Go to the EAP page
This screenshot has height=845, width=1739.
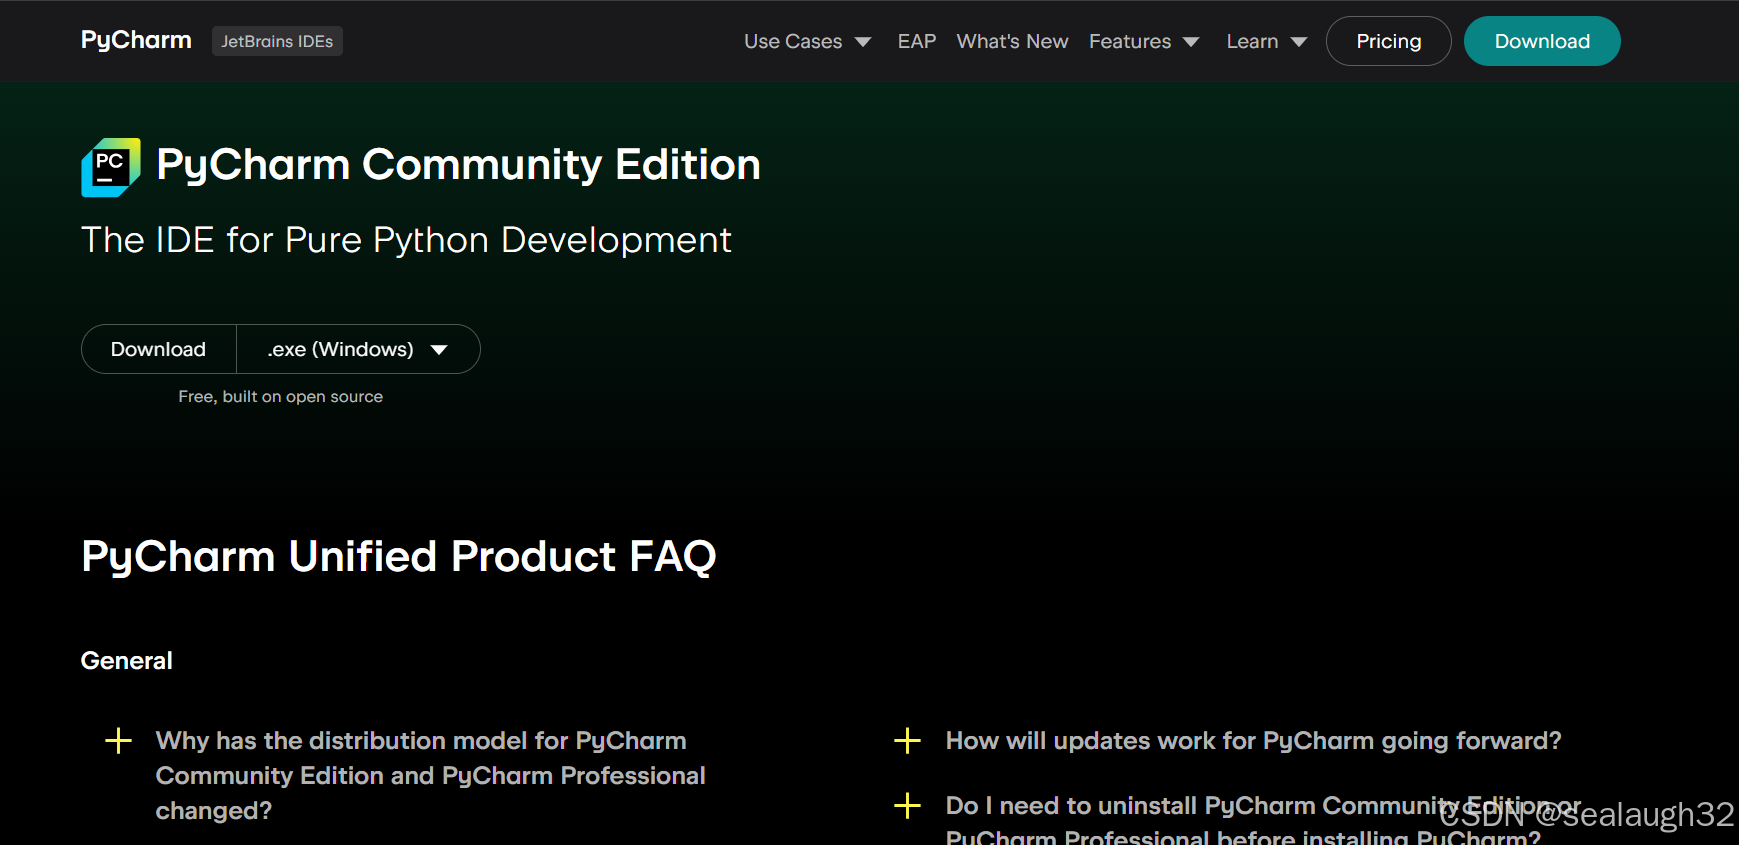coord(917,41)
